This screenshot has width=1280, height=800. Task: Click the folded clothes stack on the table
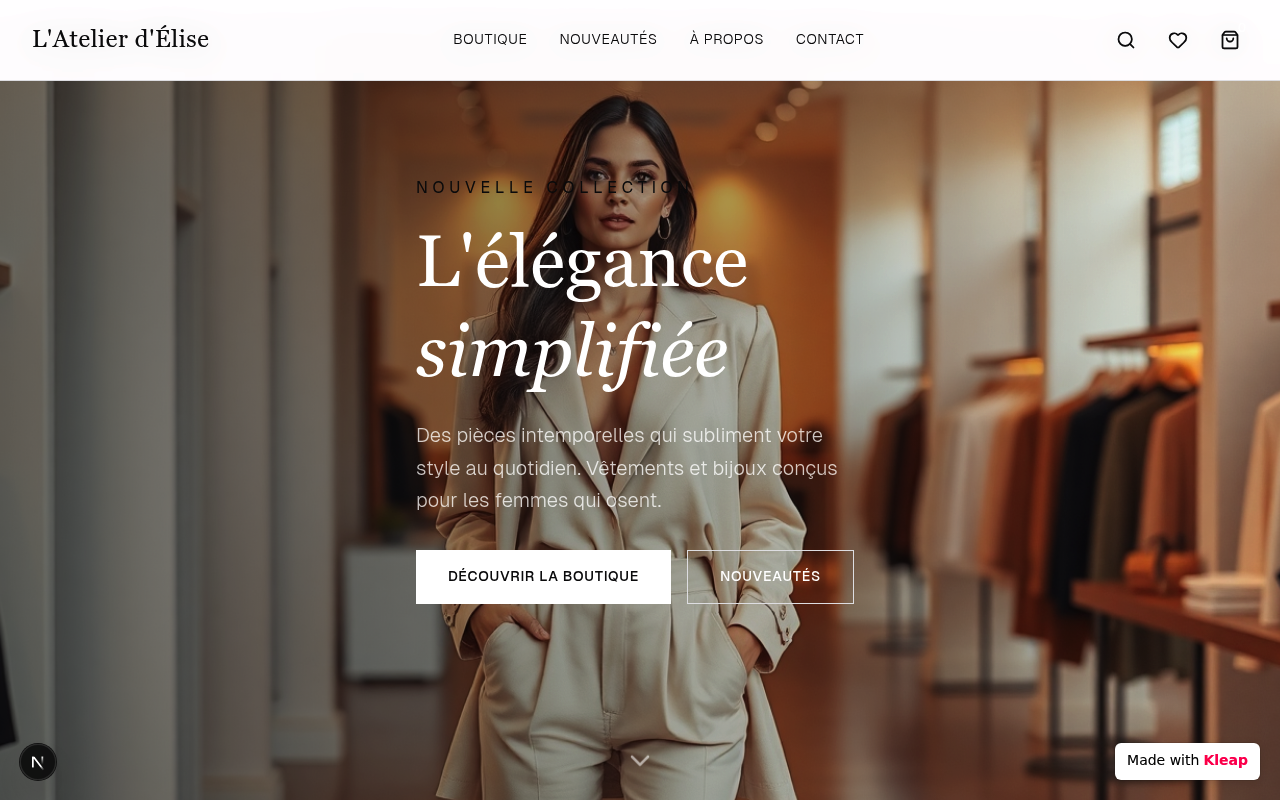(1224, 593)
